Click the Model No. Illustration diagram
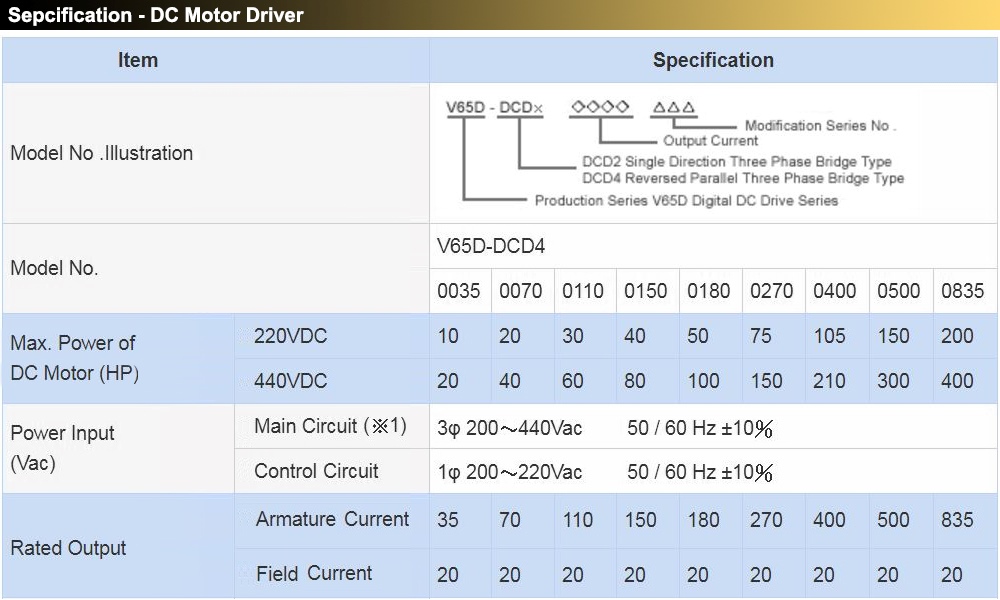Image resolution: width=1000 pixels, height=600 pixels. click(675, 153)
